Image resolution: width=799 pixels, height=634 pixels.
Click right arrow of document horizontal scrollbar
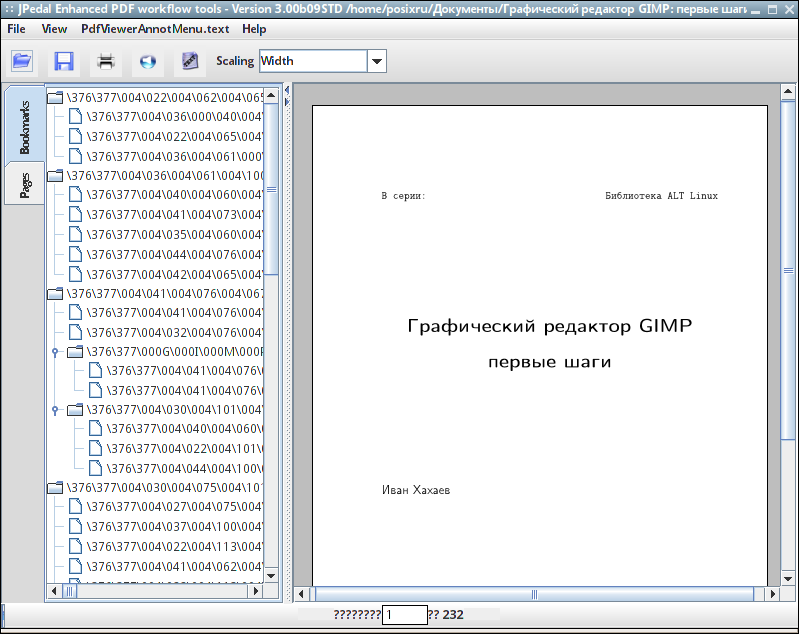[x=773, y=594]
